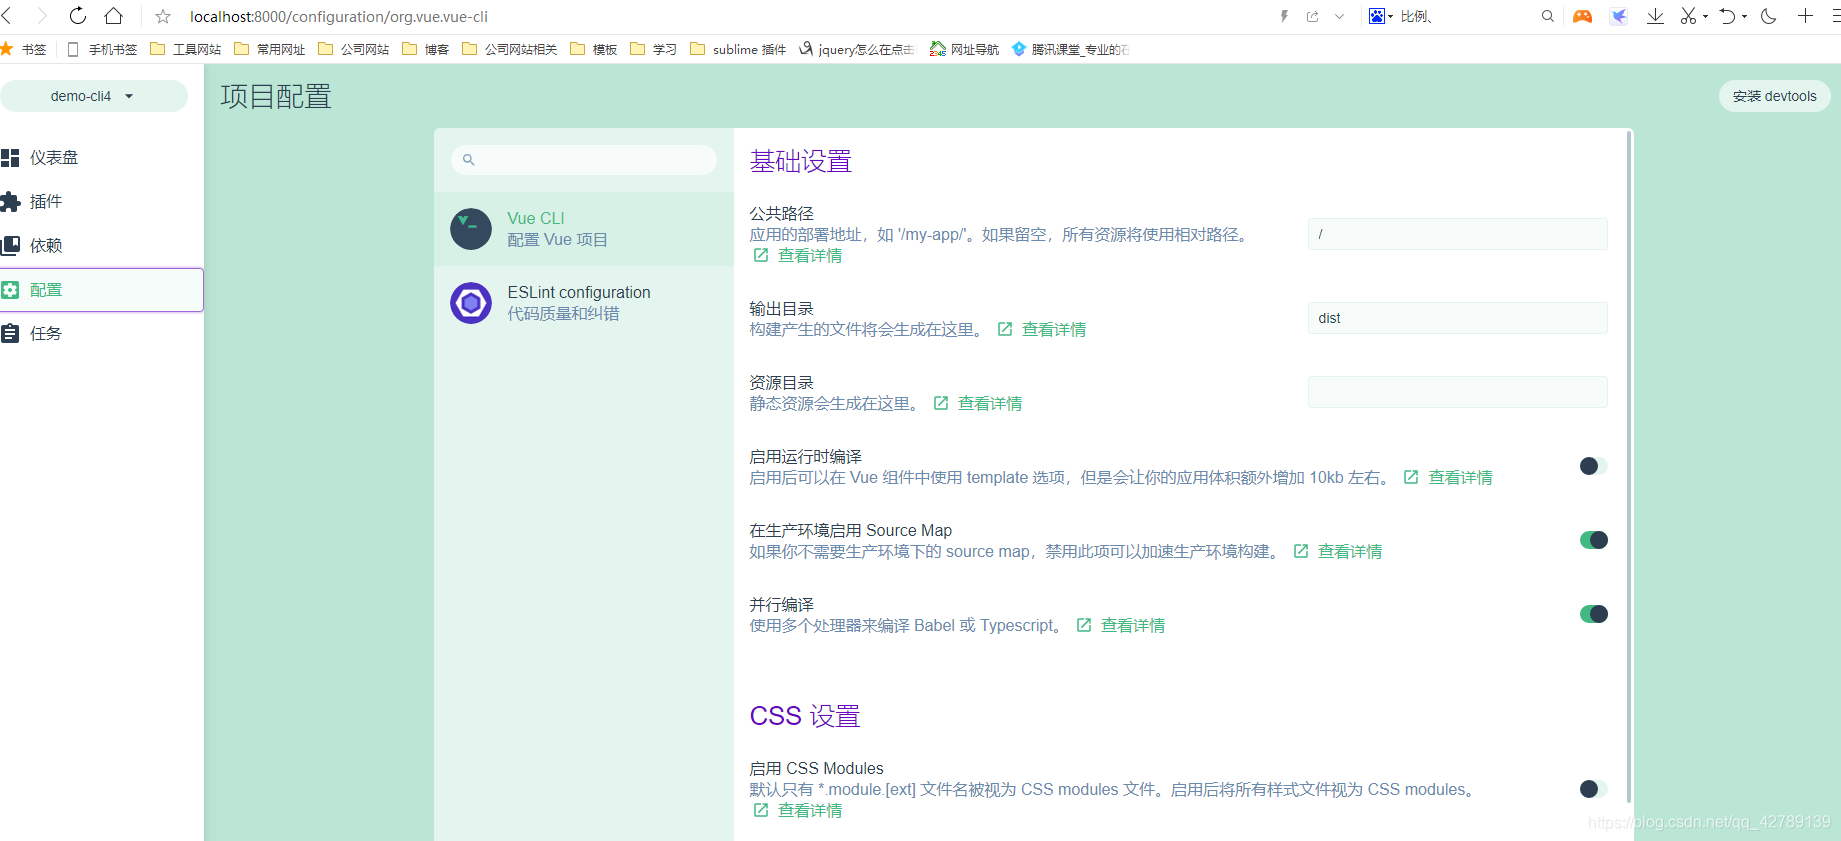Click the share icon in address bar
Viewport: 1841px width, 841px height.
pos(1312,16)
